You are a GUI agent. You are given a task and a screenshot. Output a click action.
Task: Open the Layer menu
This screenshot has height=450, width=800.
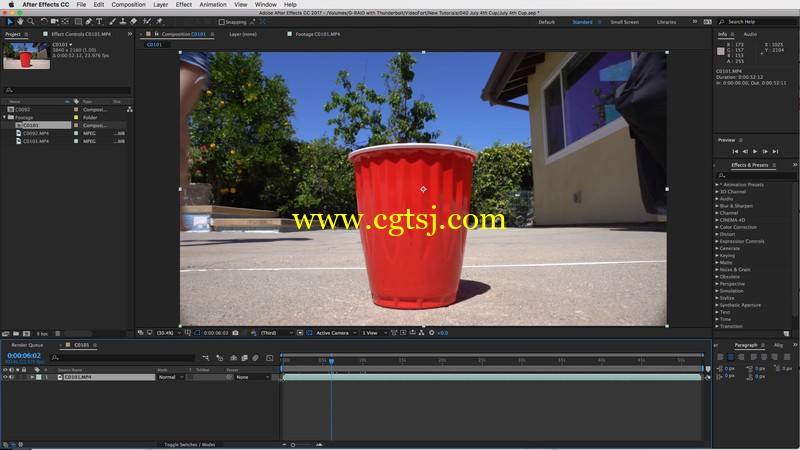click(161, 5)
